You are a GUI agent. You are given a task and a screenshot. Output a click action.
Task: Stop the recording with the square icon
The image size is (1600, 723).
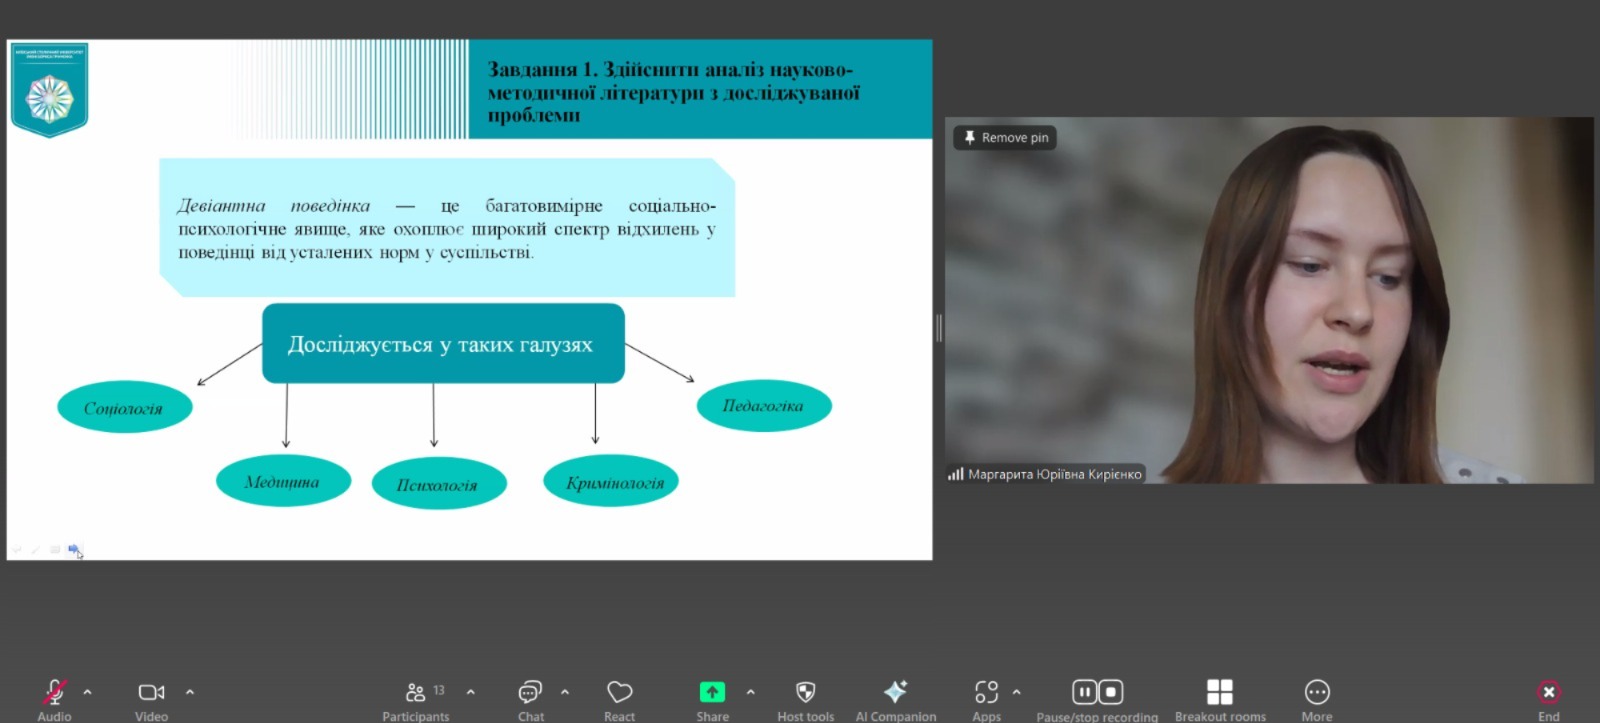1110,692
